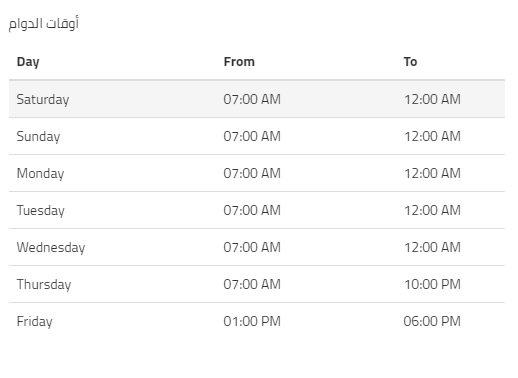Click the Day column header
Viewport: 518px width, 378px height.
[28, 62]
